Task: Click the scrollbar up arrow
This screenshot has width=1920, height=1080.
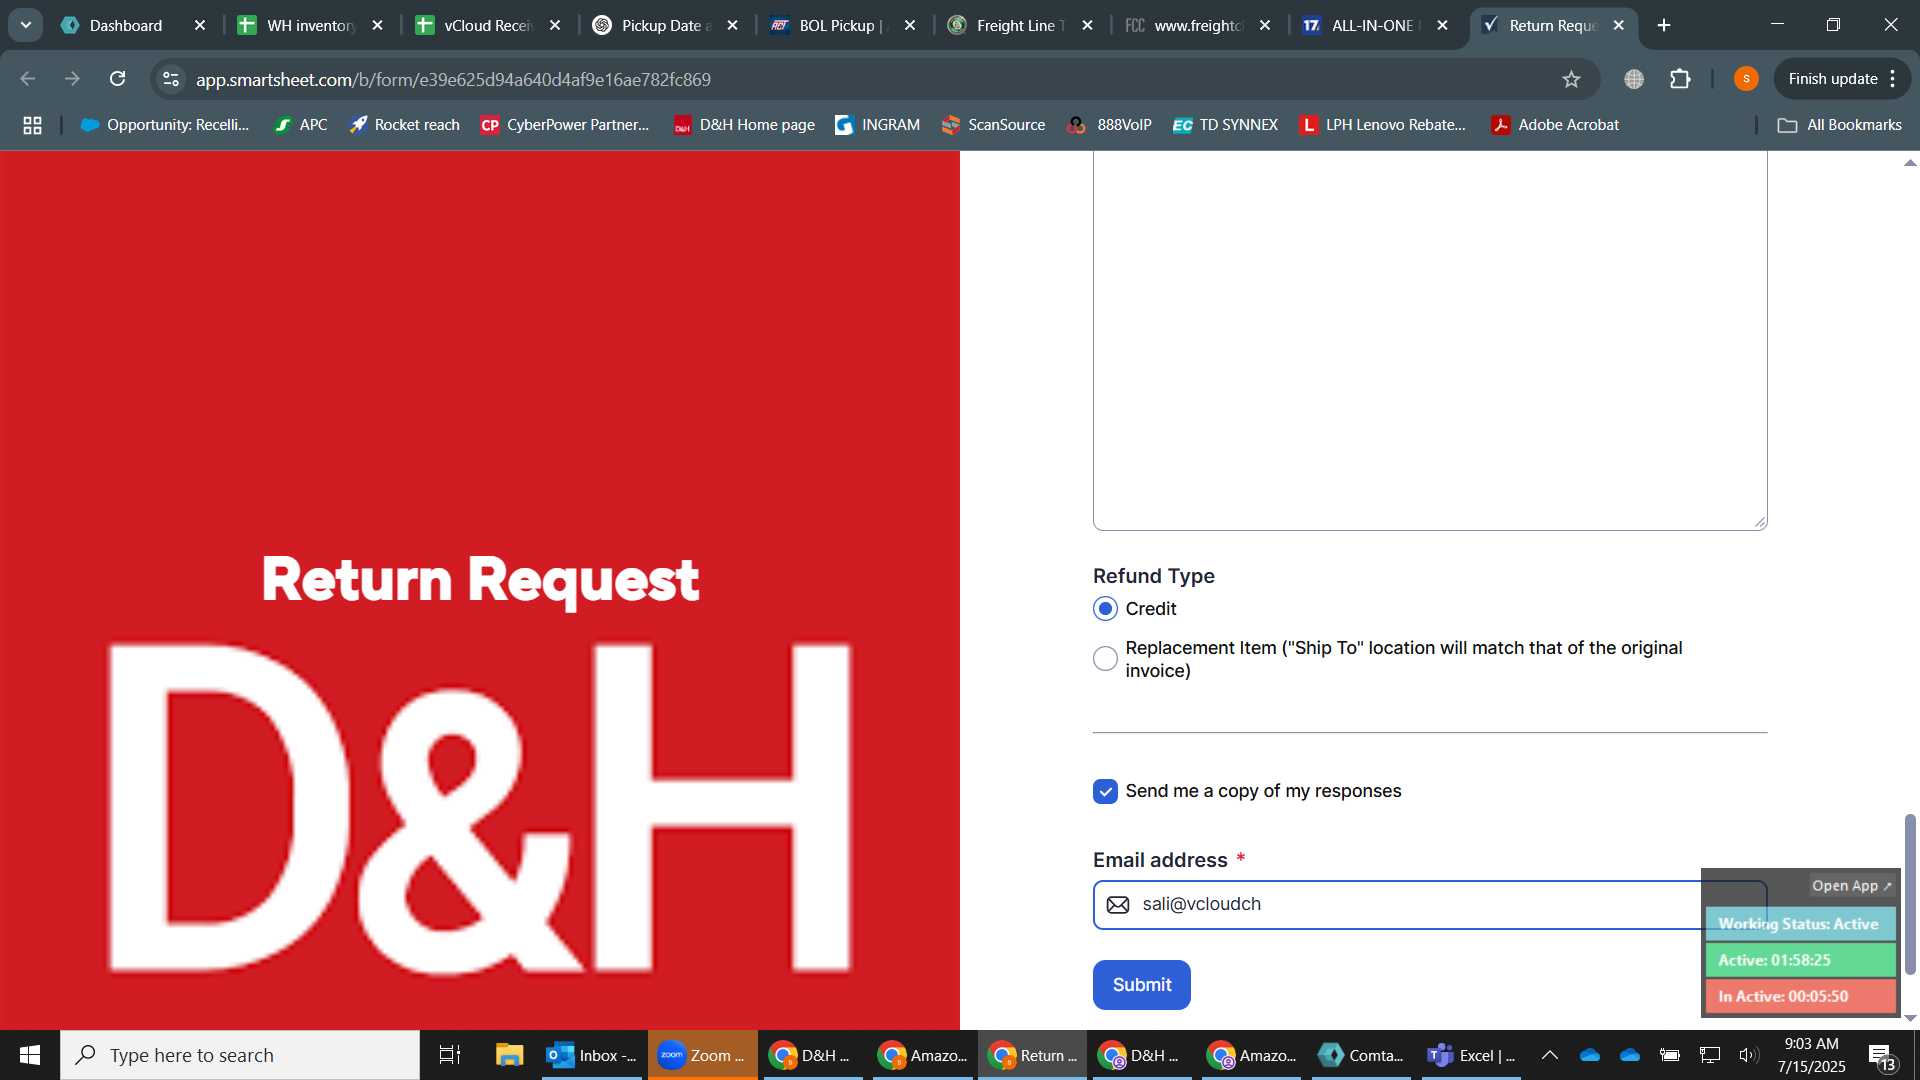Action: pos(1910,162)
